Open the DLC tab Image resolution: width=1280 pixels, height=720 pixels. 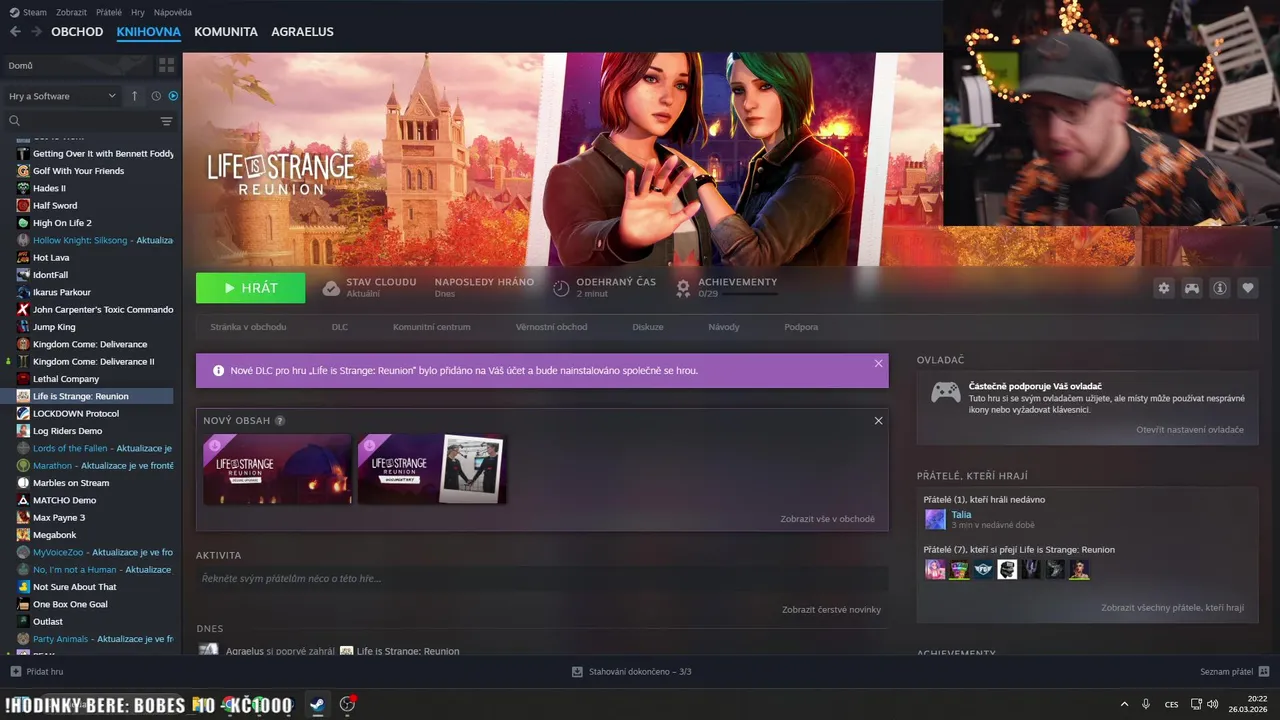pyautogui.click(x=340, y=327)
